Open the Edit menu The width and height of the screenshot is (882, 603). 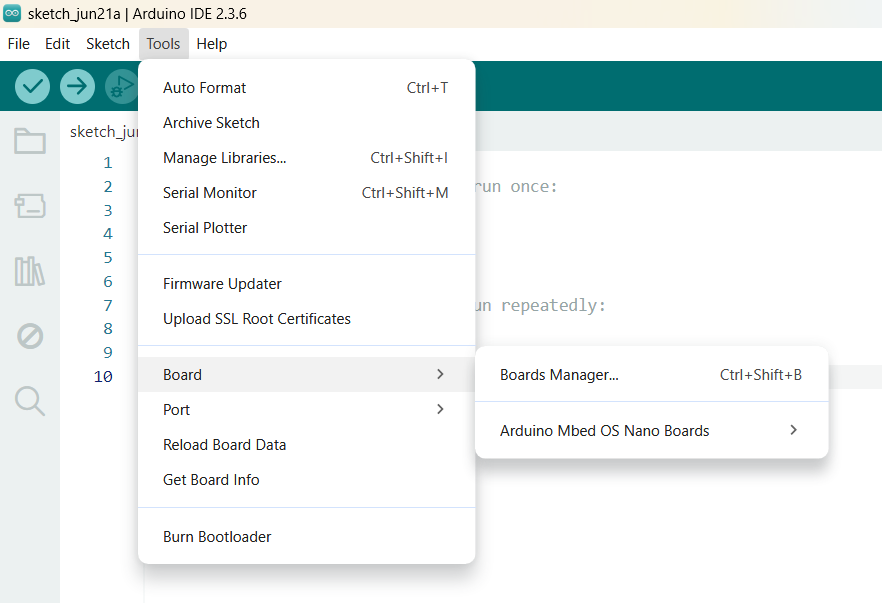click(x=57, y=44)
